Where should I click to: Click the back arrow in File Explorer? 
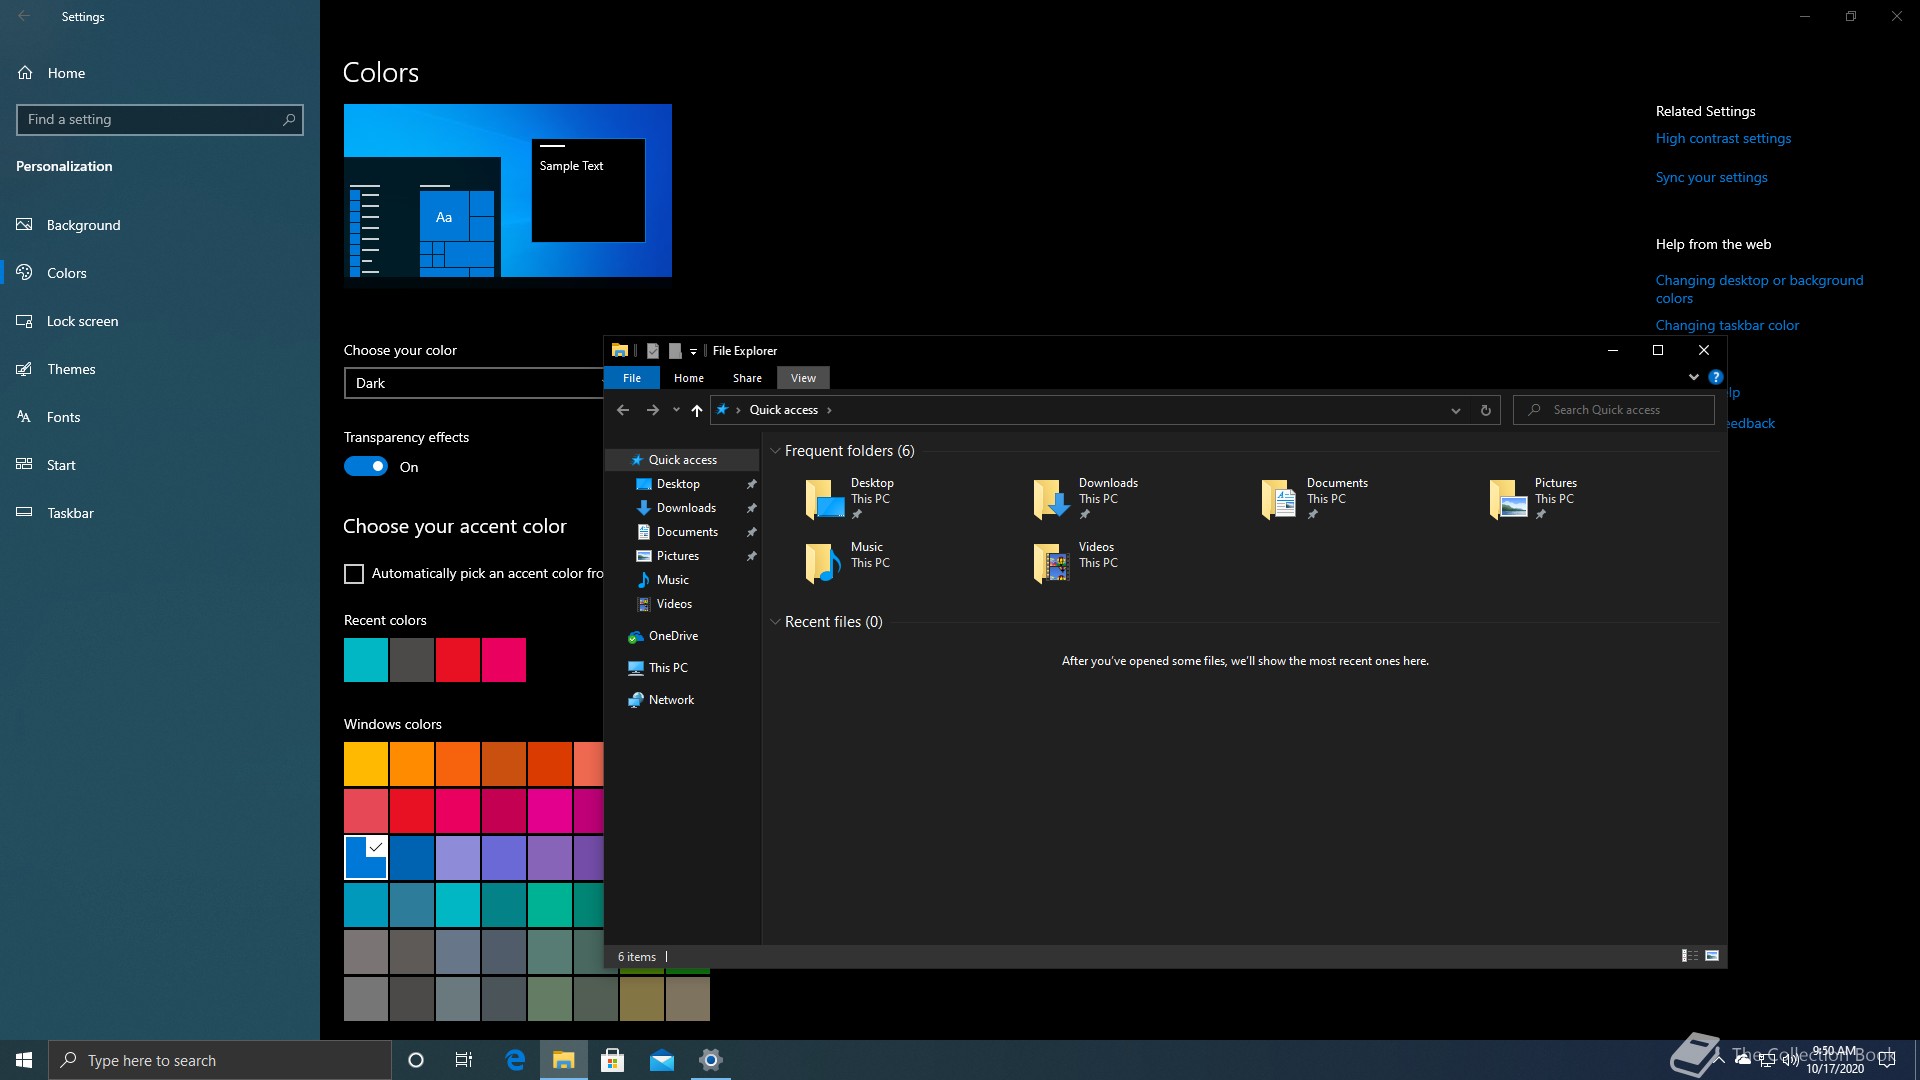click(x=623, y=410)
